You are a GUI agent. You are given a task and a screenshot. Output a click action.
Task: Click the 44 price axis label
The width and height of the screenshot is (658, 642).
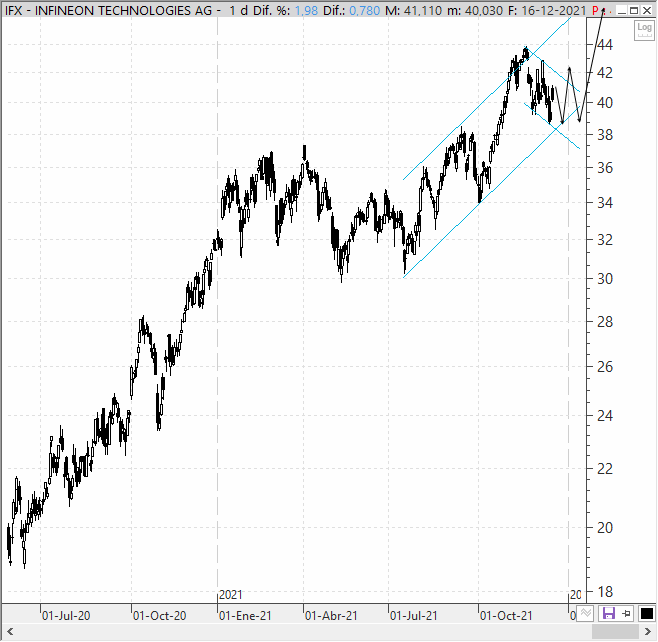(x=605, y=44)
